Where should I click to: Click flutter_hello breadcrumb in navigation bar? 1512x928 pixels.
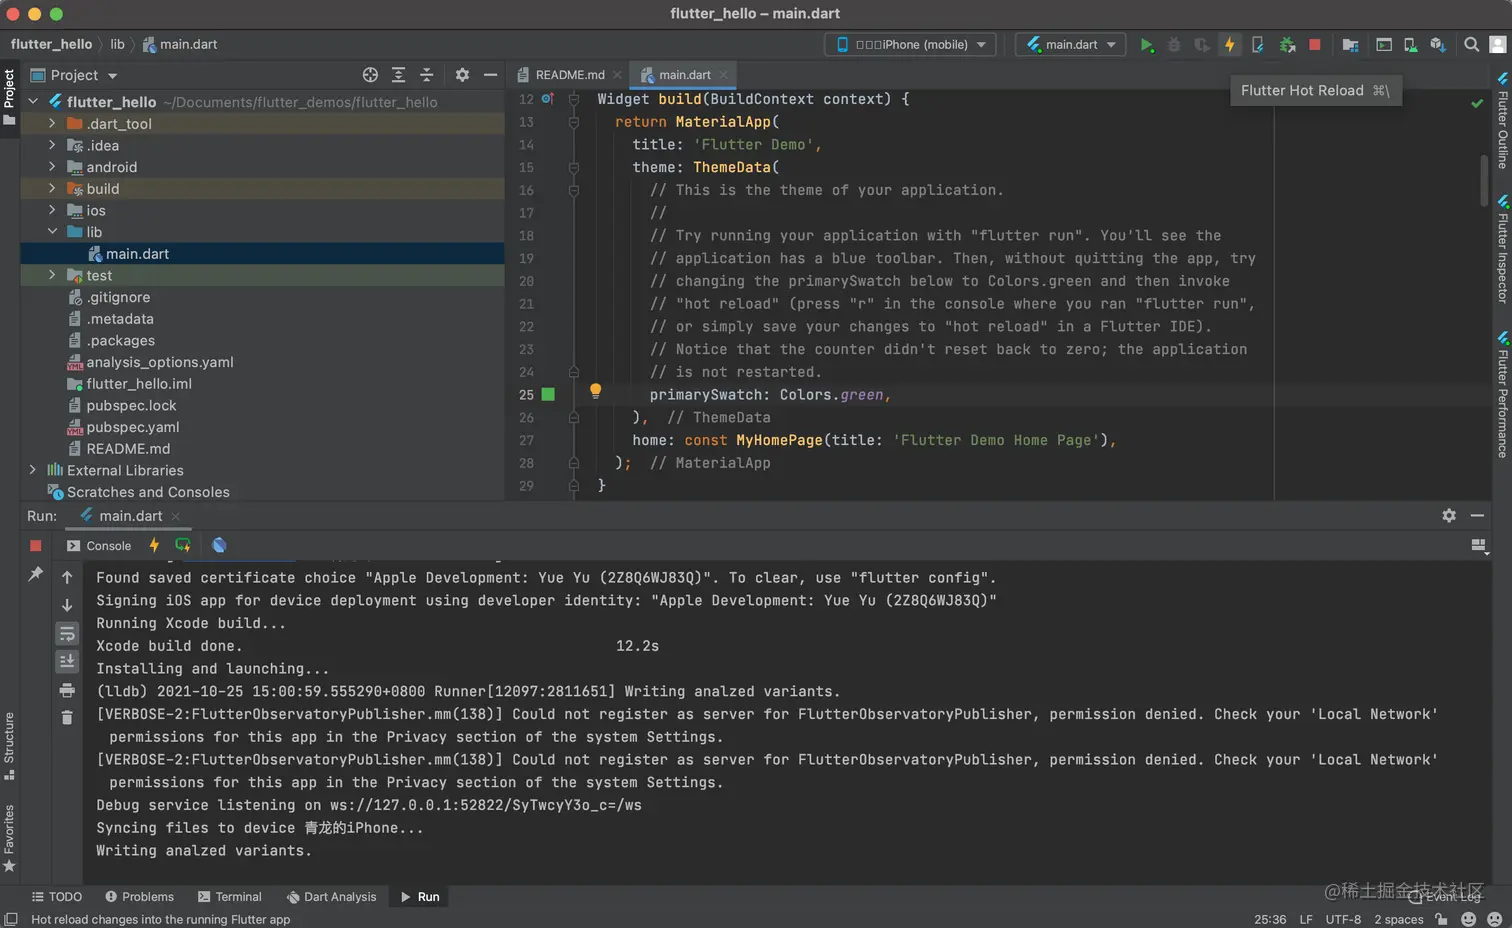(51, 44)
